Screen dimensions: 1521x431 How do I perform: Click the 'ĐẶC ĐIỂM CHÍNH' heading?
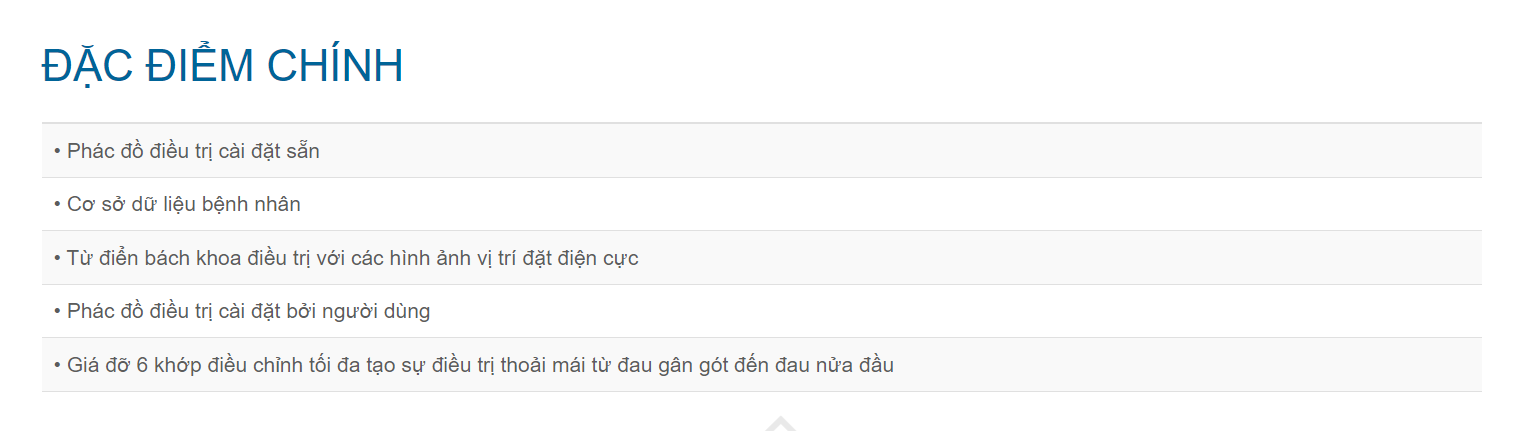click(222, 66)
